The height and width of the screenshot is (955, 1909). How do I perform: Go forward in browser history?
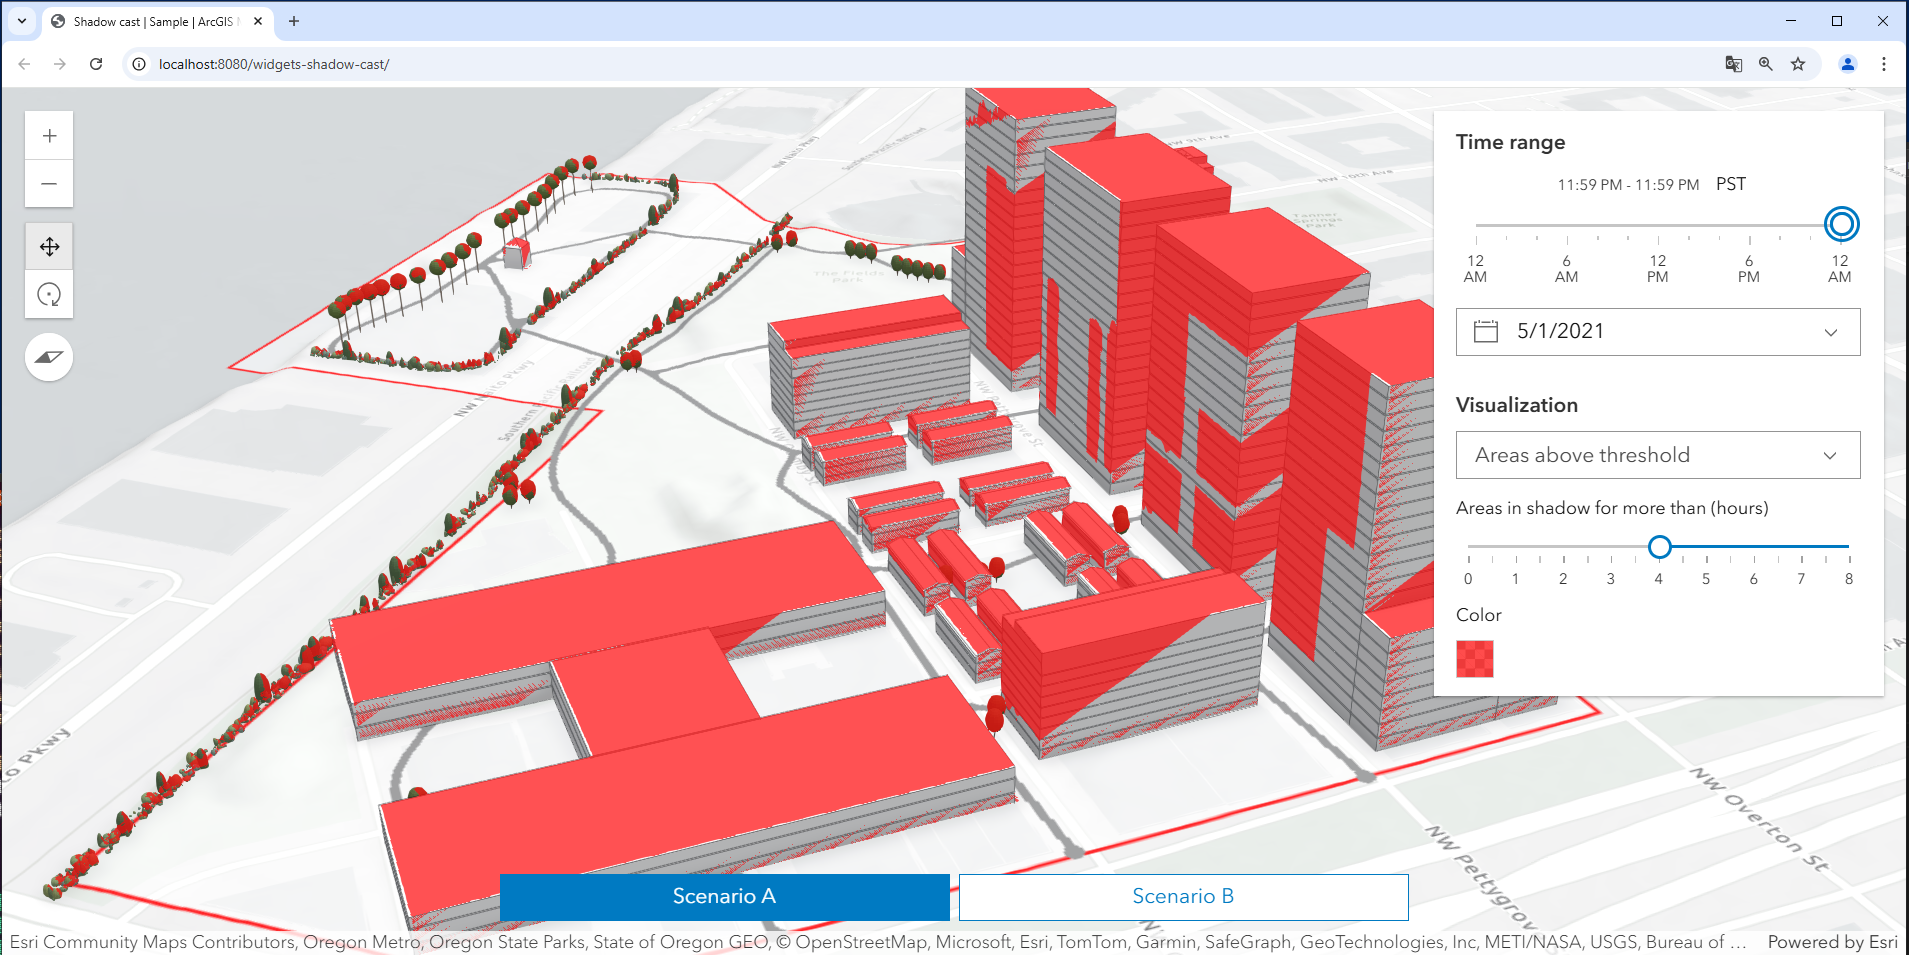[x=60, y=64]
